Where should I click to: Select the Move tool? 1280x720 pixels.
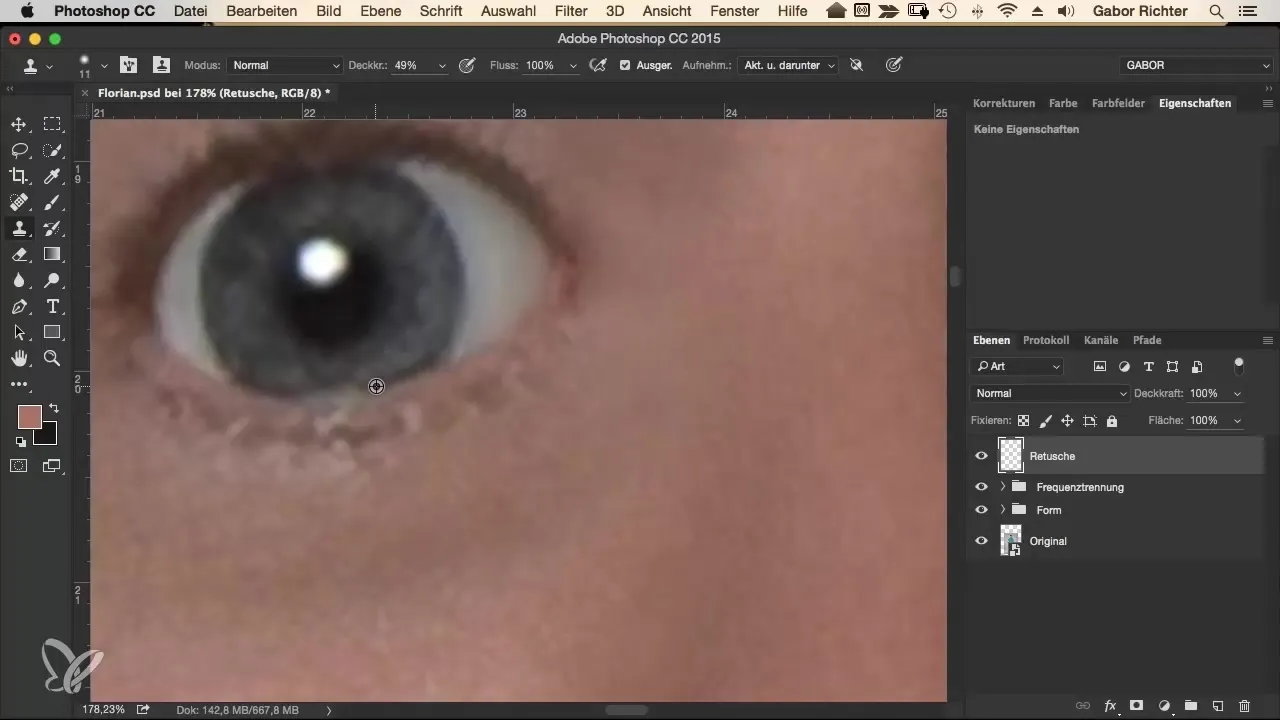(19, 125)
